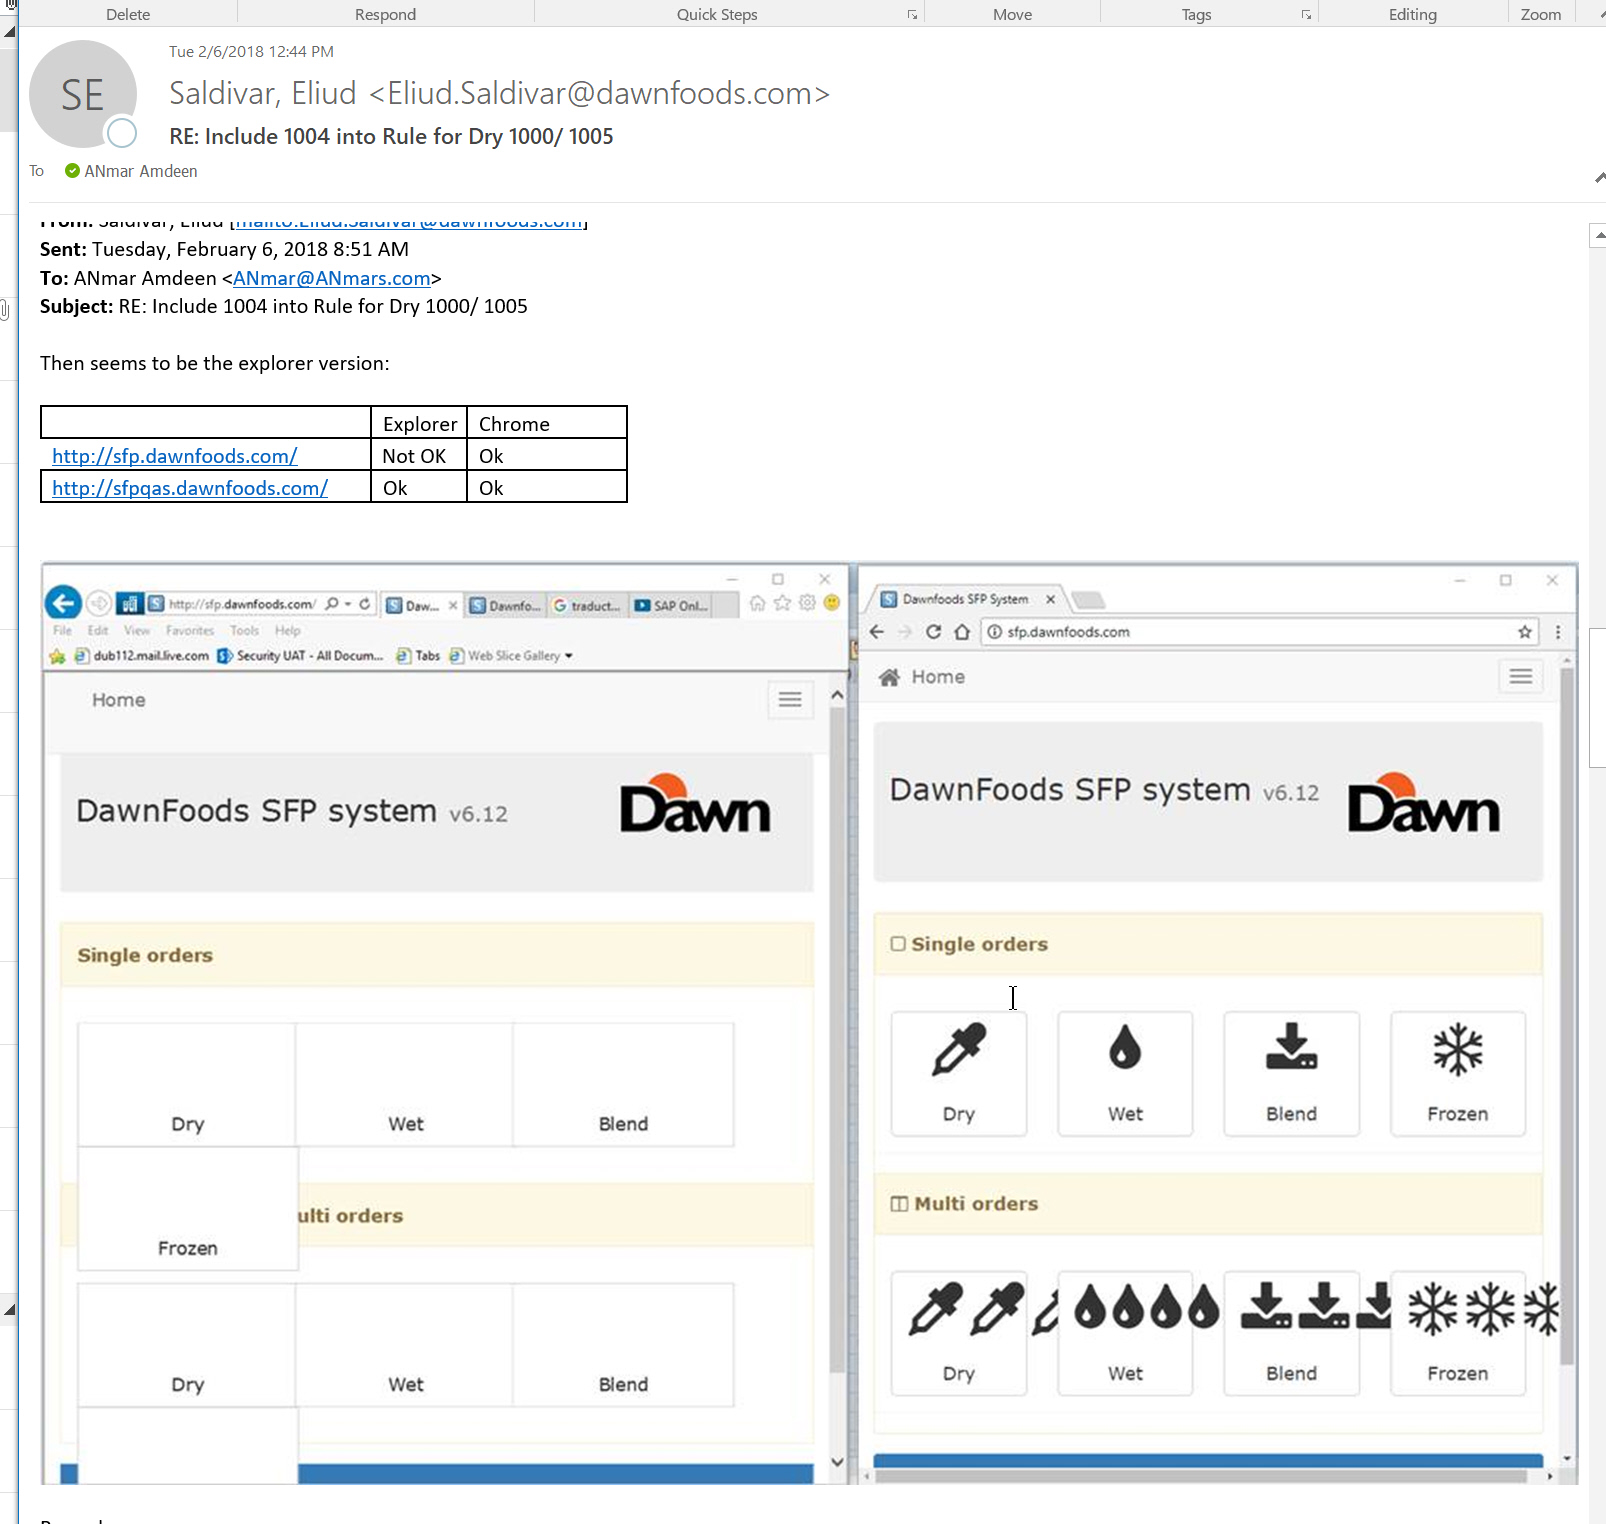Screen dimensions: 1606x1524
Task: Open the hamburger menu beside Home in Chrome
Action: pos(1520,677)
